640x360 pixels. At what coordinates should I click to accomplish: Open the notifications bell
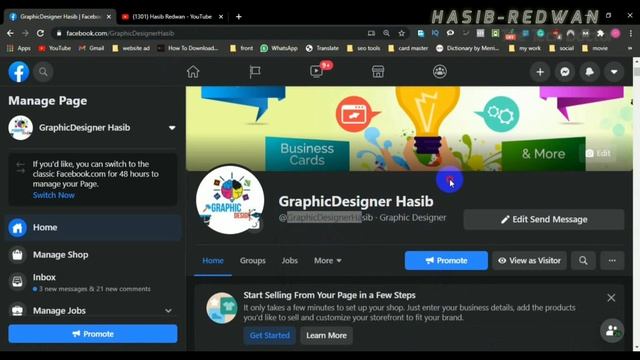[589, 72]
